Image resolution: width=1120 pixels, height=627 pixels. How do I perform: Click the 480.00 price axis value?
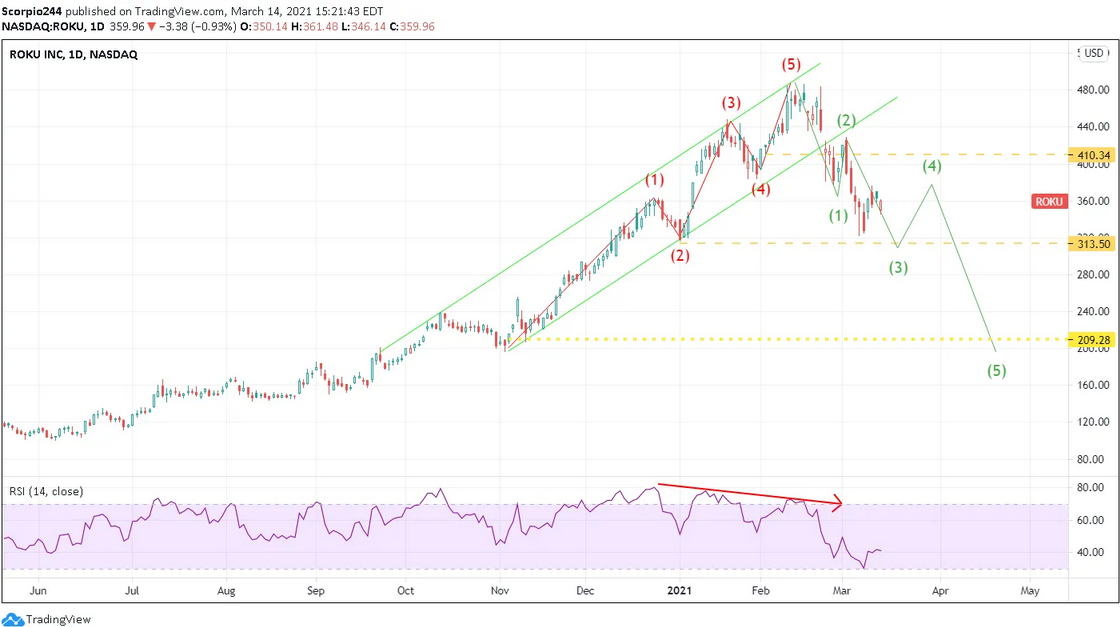(x=1094, y=90)
